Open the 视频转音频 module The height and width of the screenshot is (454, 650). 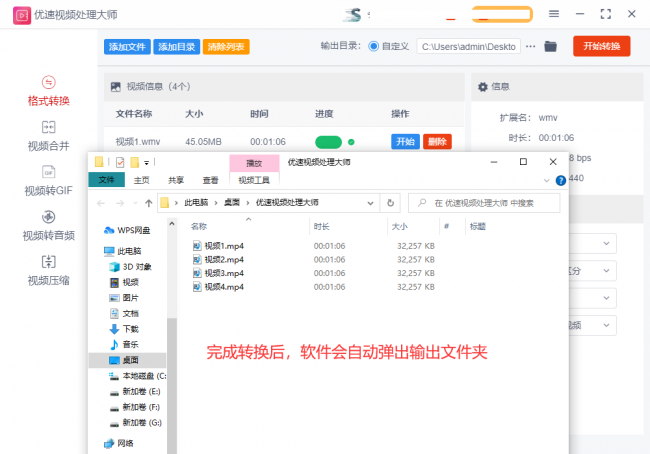[49, 226]
